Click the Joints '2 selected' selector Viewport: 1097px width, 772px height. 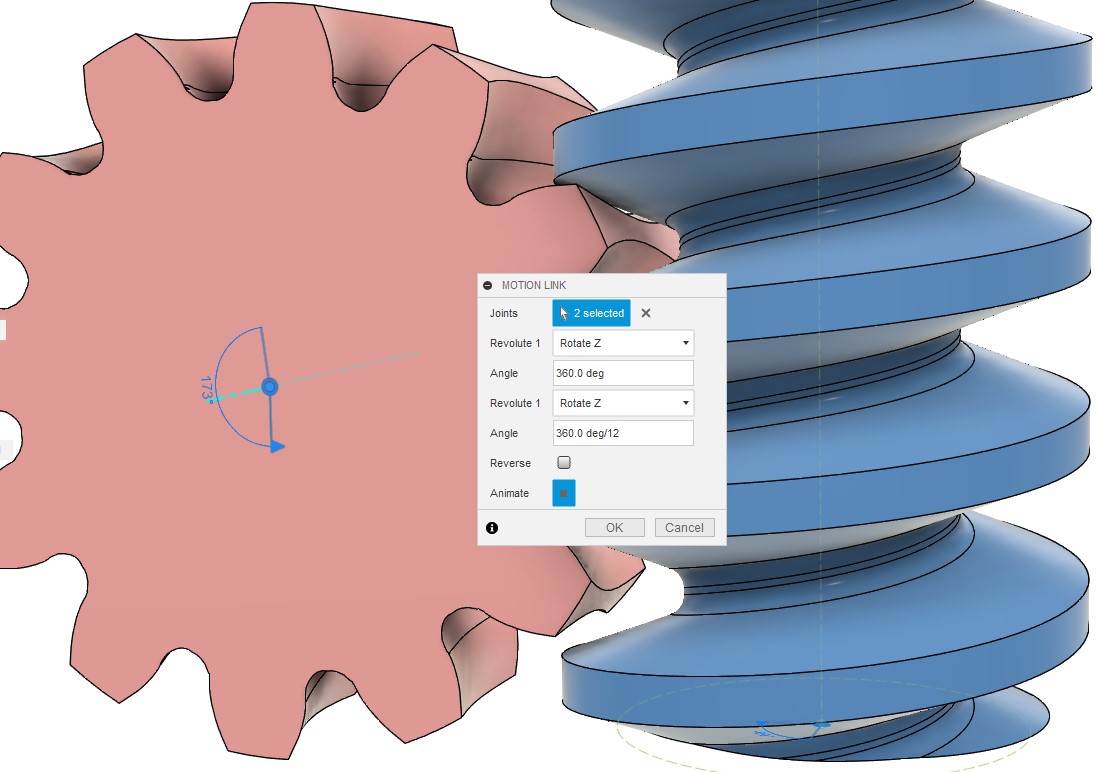coord(591,313)
